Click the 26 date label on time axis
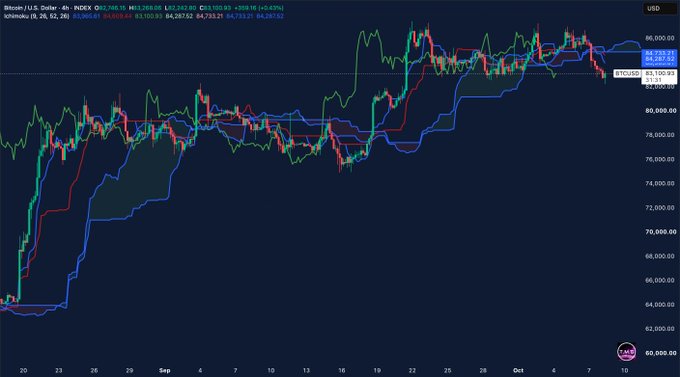 pyautogui.click(x=94, y=370)
